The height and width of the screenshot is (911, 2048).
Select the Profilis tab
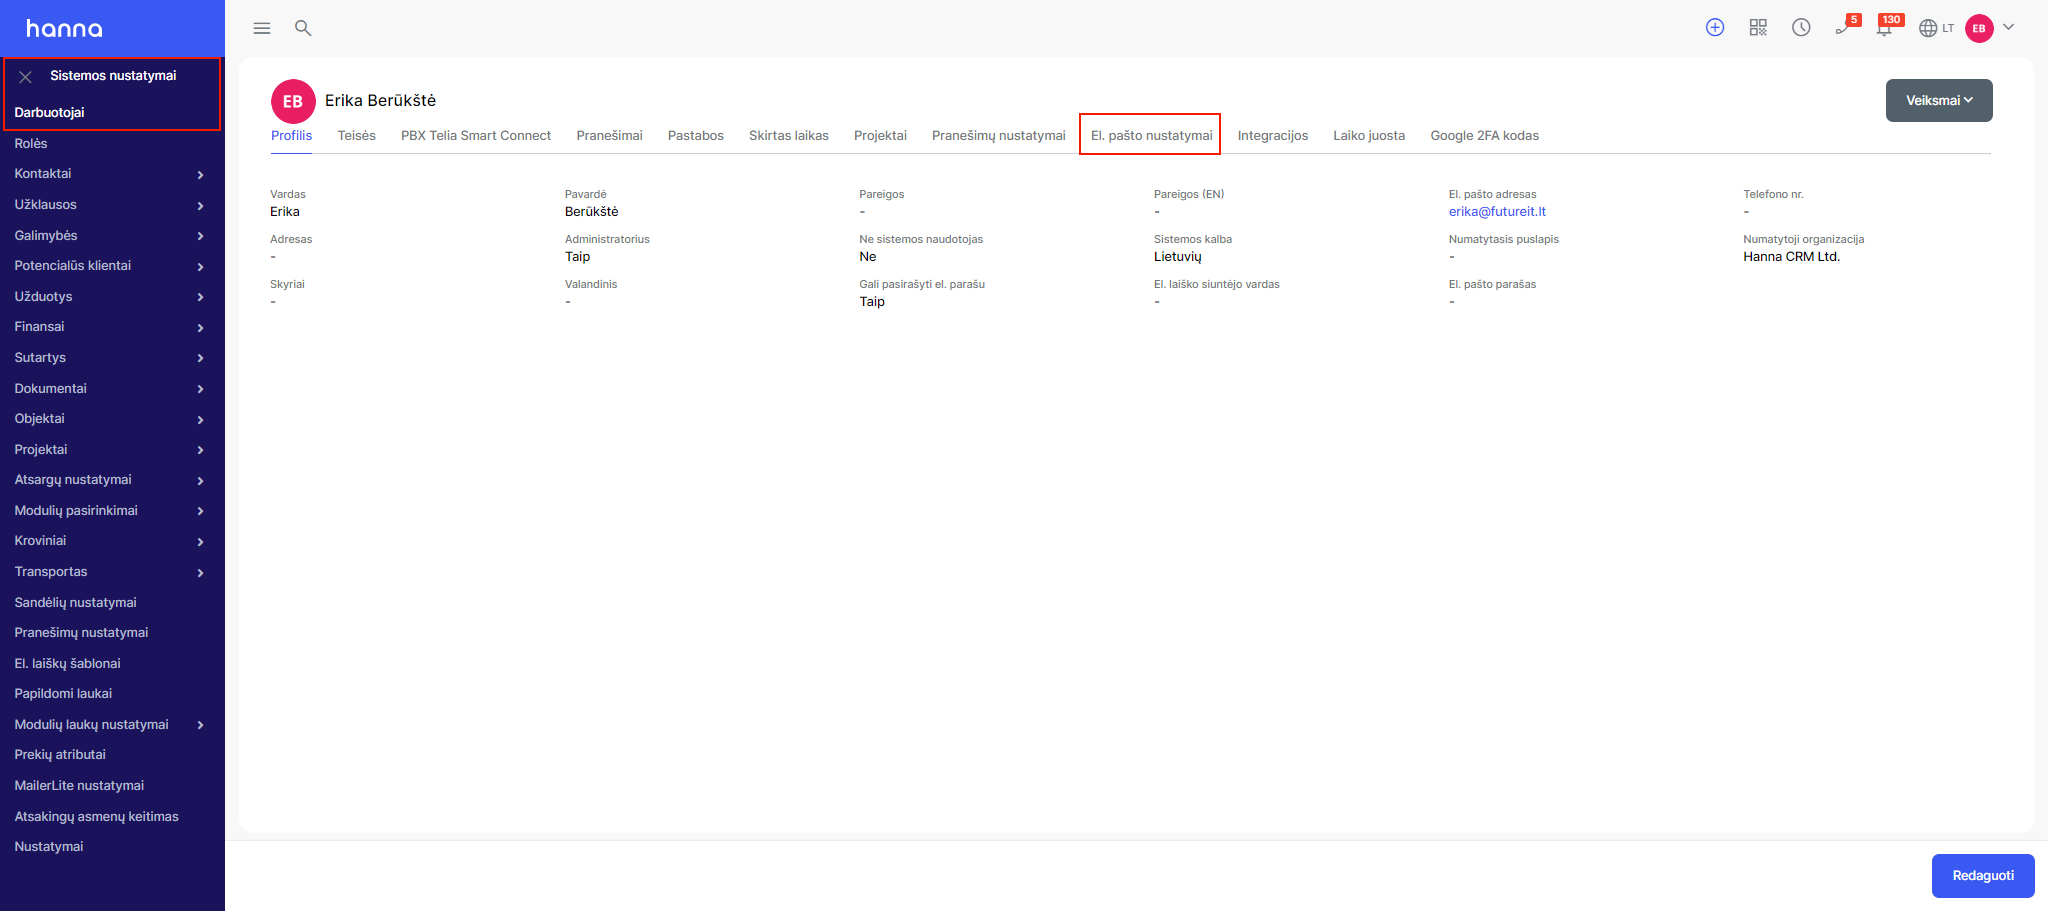click(291, 135)
